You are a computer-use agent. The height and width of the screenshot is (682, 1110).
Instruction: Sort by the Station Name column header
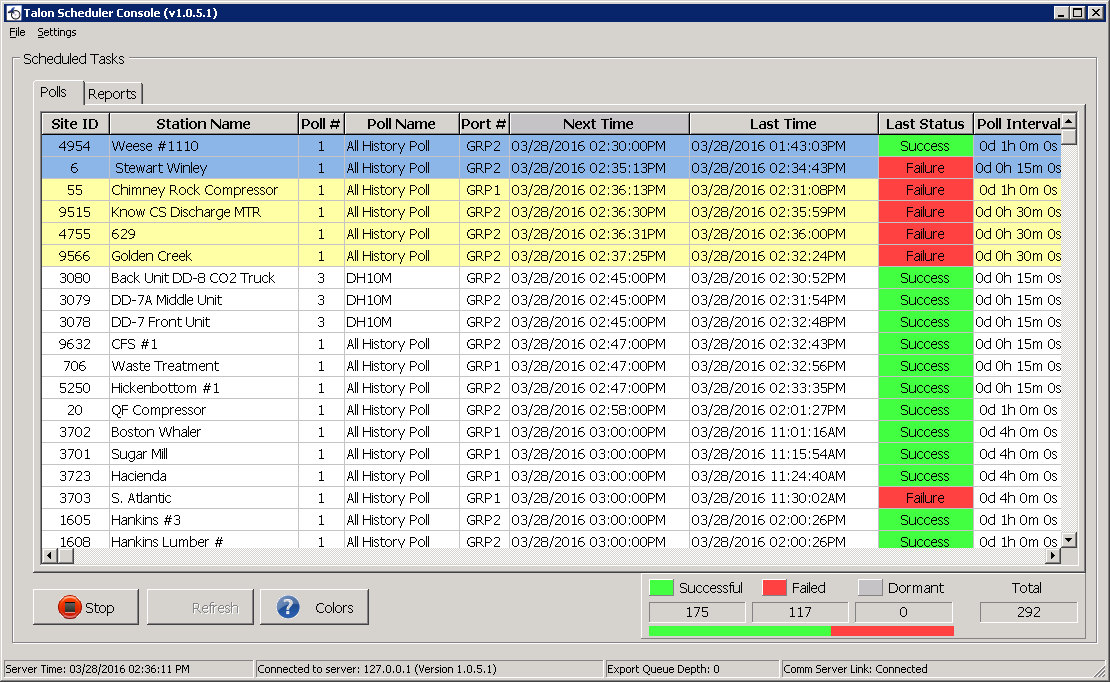point(204,124)
